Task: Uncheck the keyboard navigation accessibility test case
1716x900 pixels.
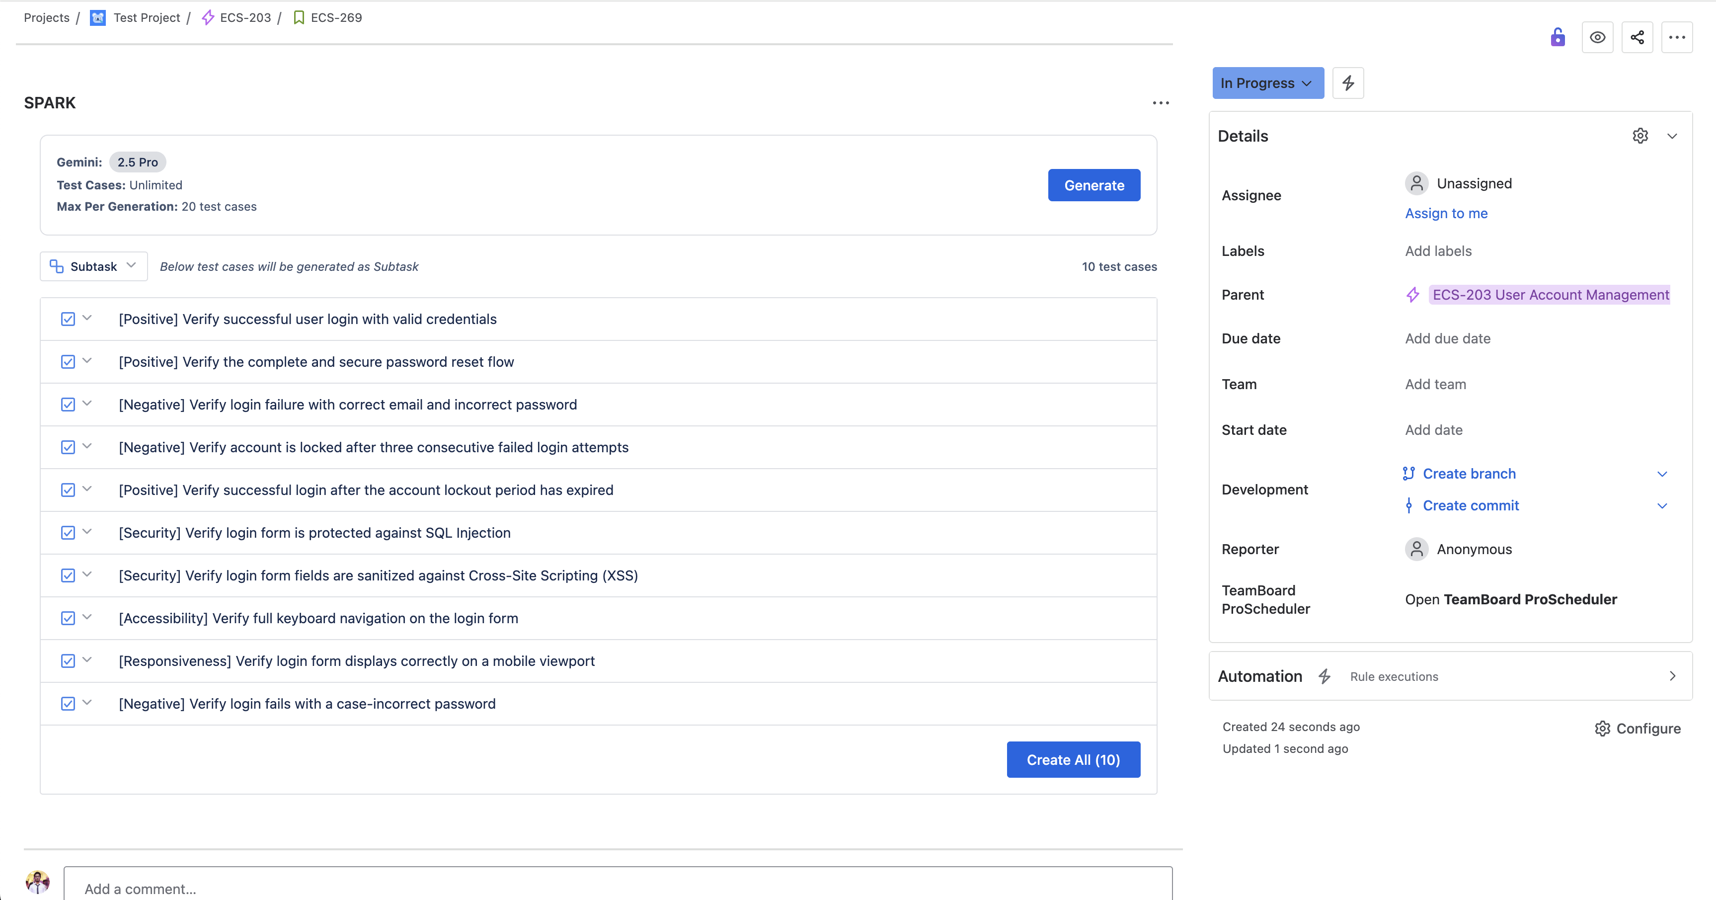Action: point(68,618)
